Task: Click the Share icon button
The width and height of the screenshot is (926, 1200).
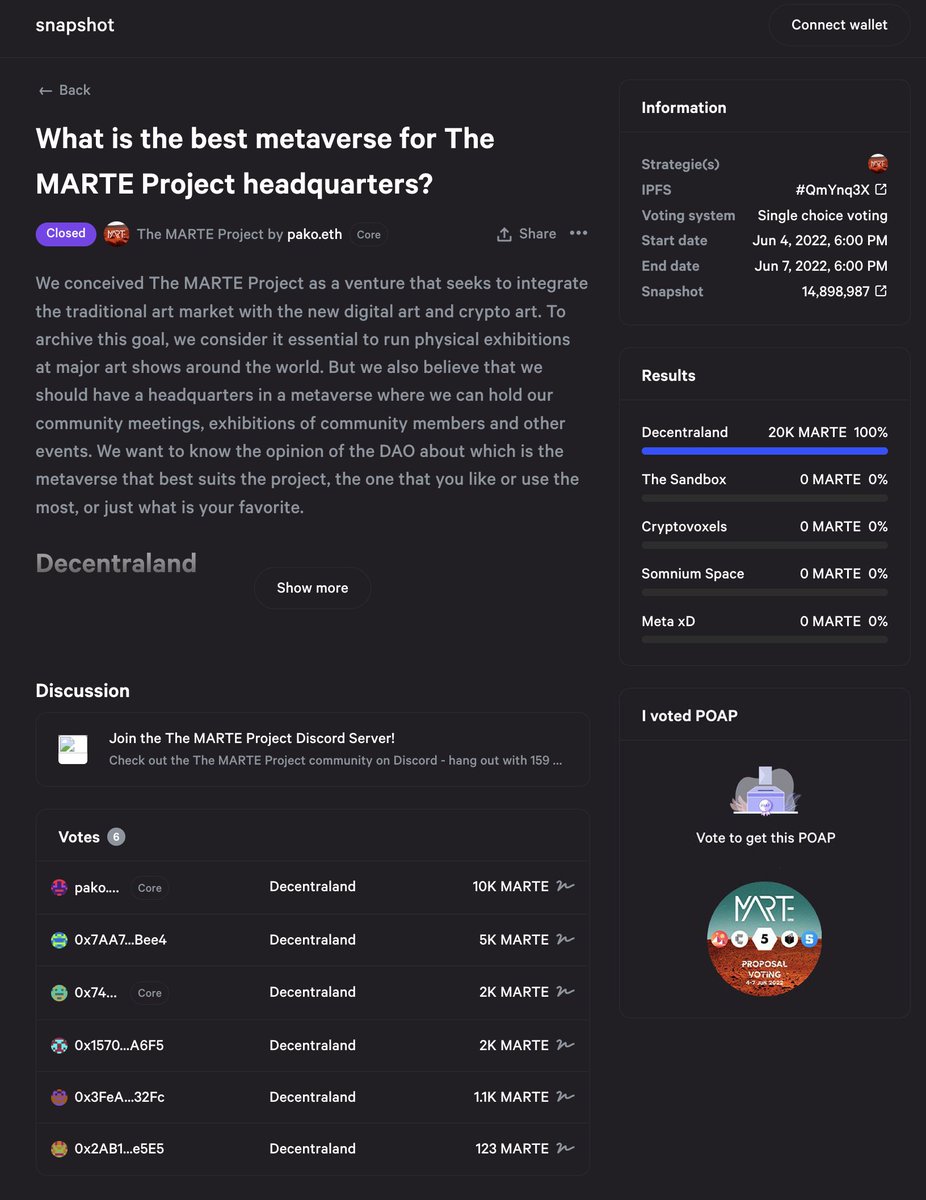Action: pos(526,234)
